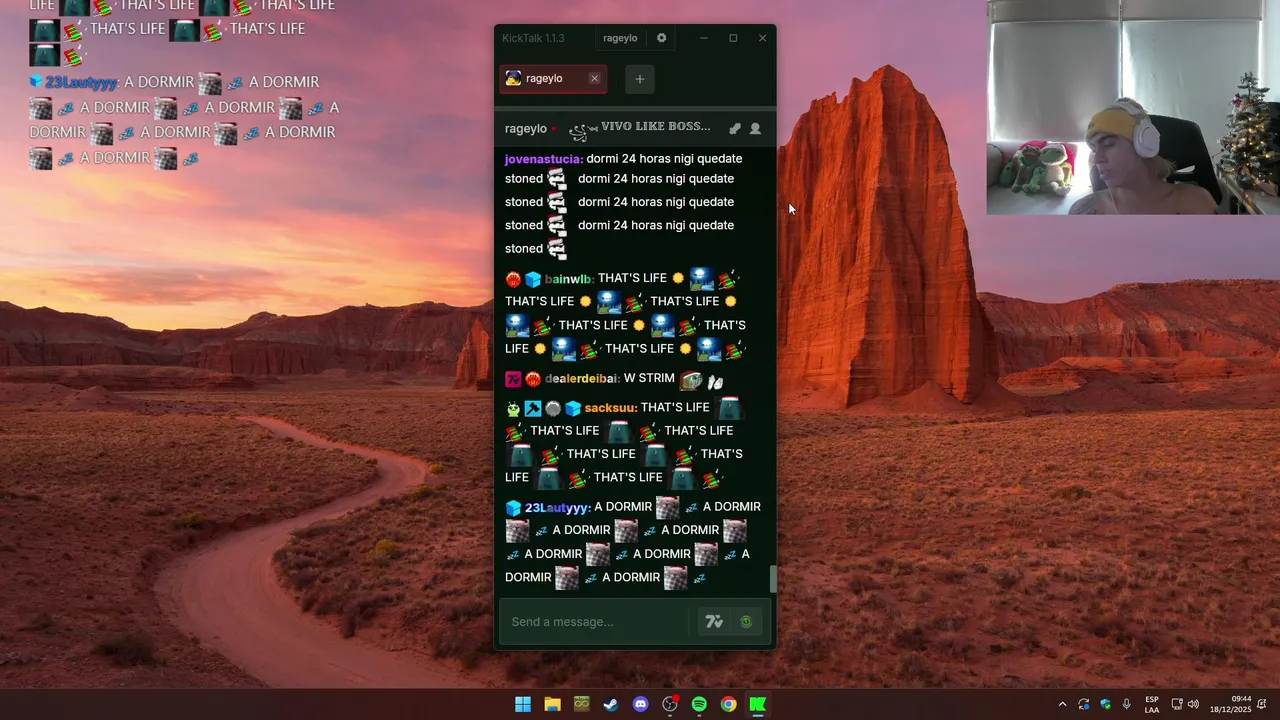Click the sync tray icon

point(1084,704)
